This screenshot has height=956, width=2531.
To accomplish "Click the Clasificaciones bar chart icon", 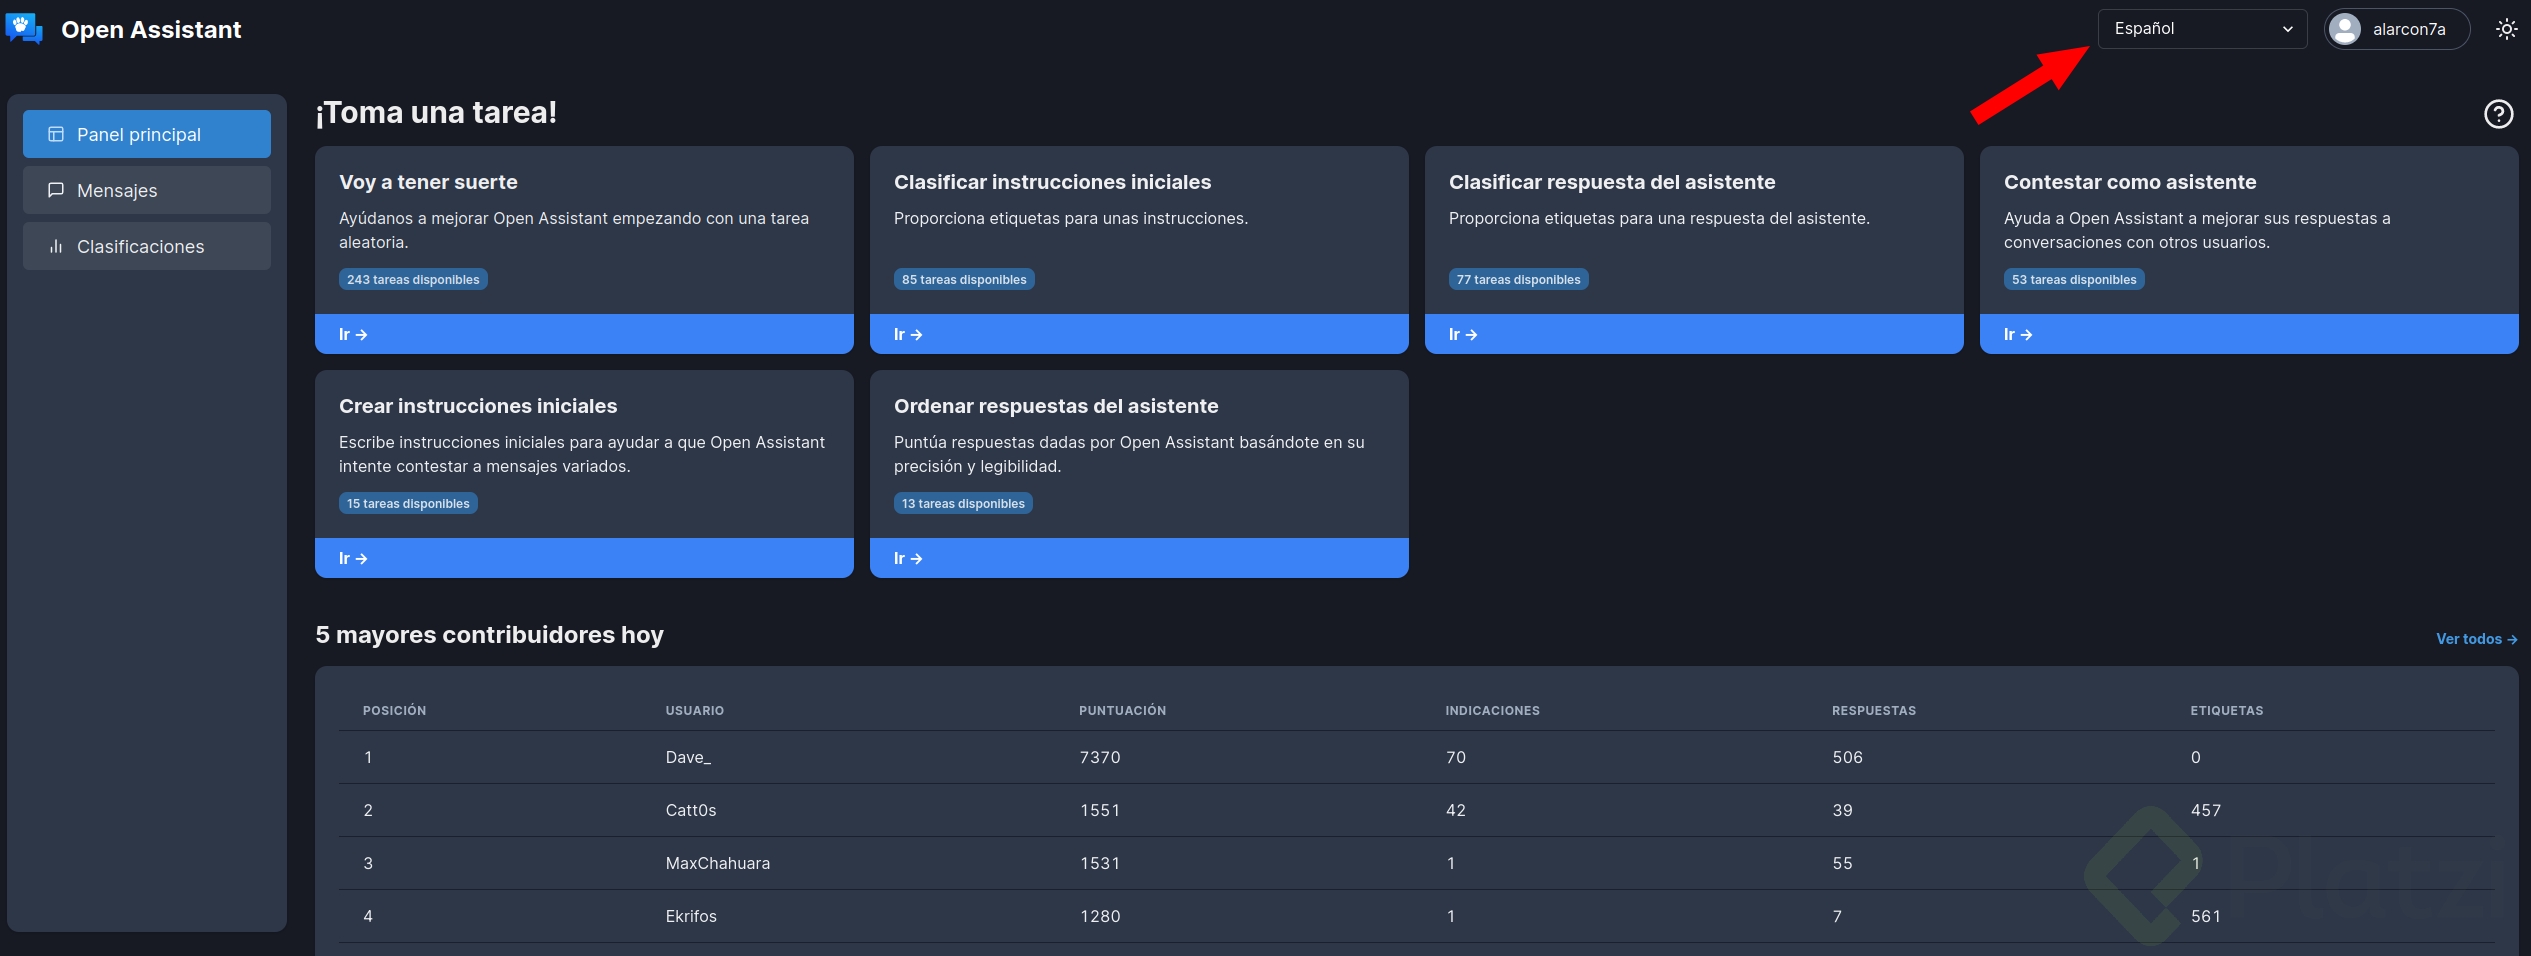I will 57,246.
